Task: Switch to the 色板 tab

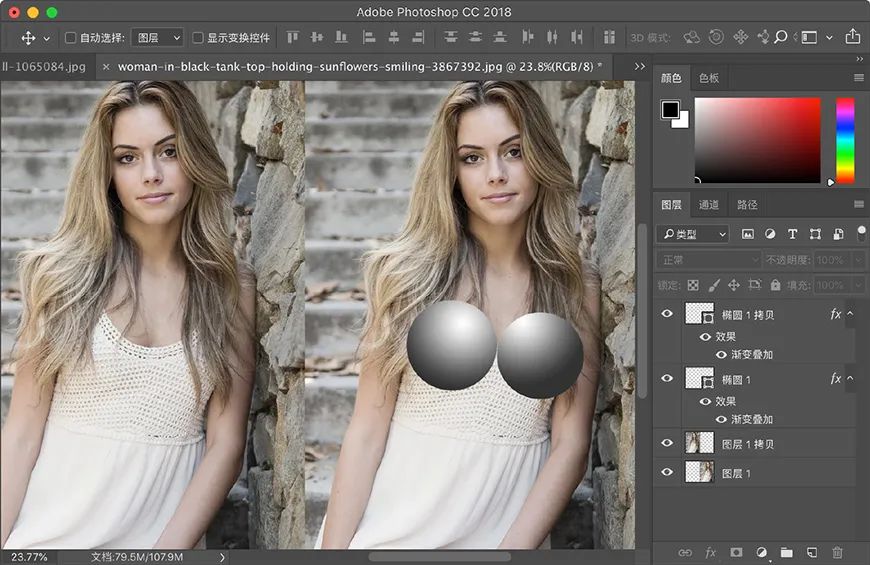Action: 709,78
